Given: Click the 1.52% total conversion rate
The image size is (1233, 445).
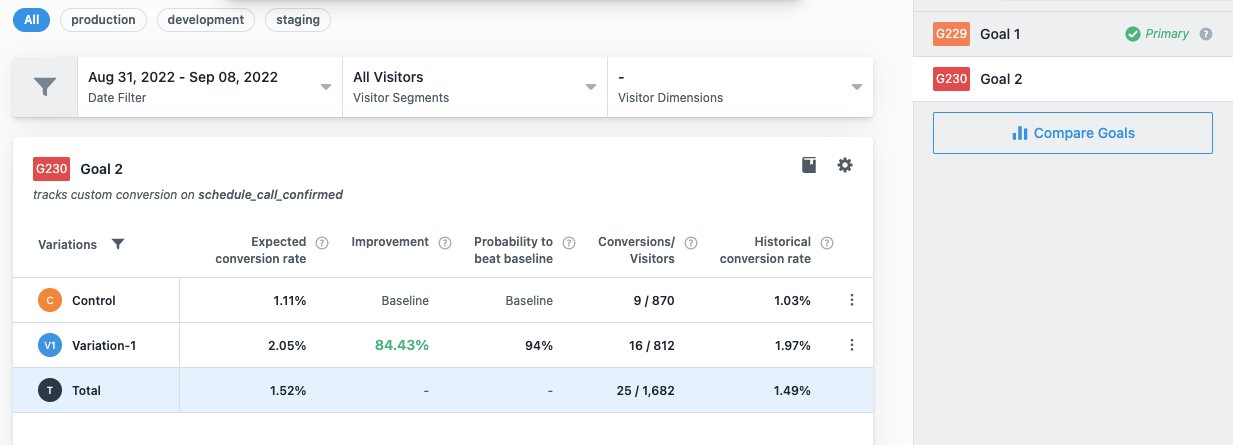Looking at the screenshot, I should pos(289,391).
